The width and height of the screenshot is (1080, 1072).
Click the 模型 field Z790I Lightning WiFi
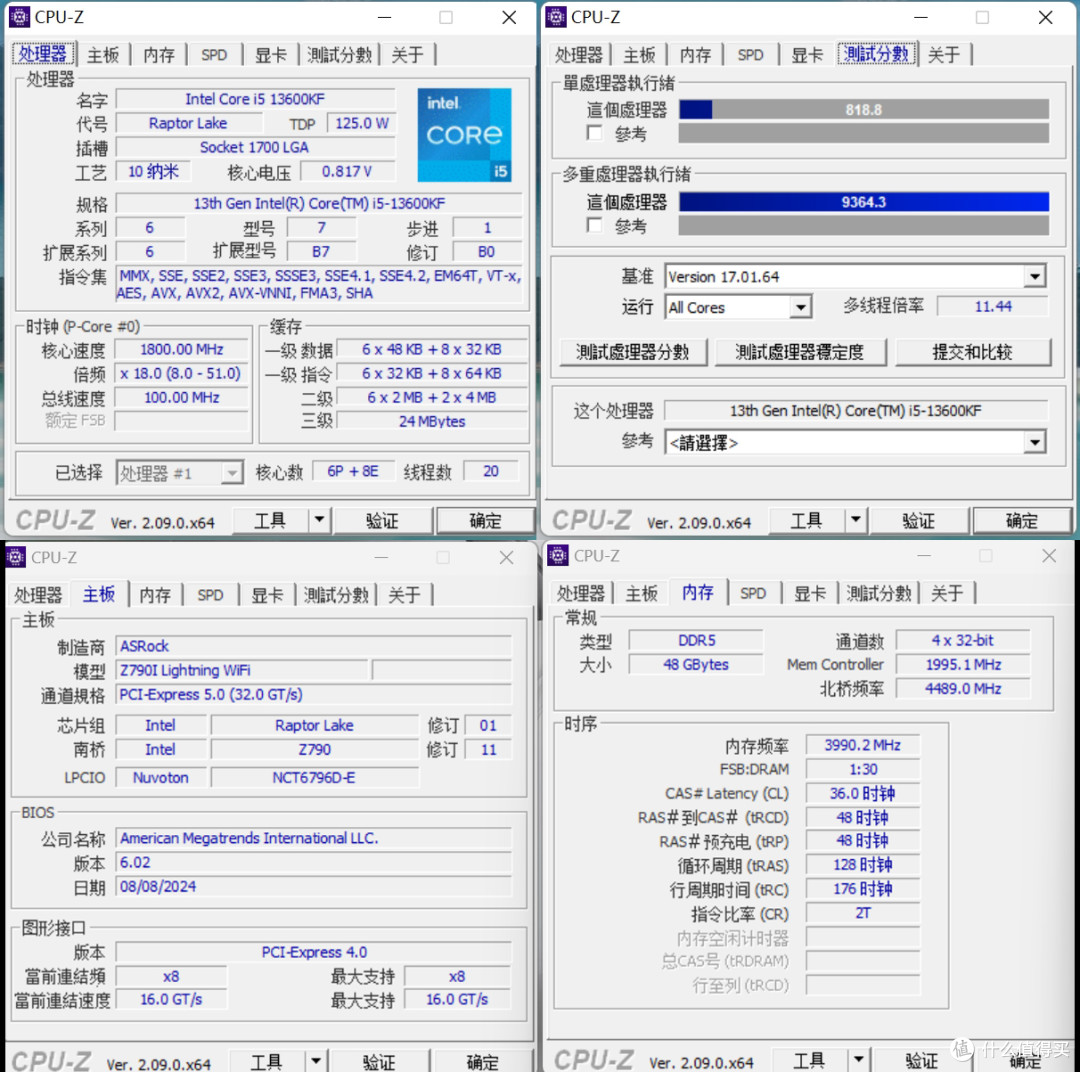point(242,670)
